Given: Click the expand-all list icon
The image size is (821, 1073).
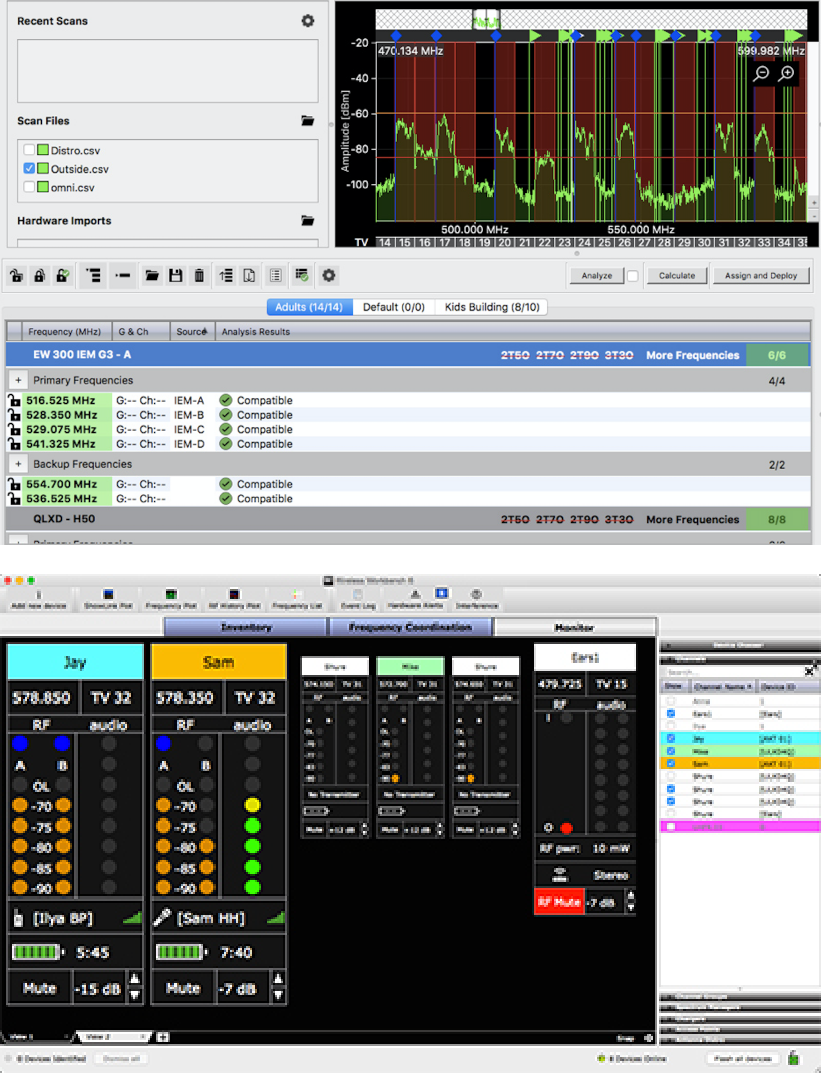Looking at the screenshot, I should point(93,276).
